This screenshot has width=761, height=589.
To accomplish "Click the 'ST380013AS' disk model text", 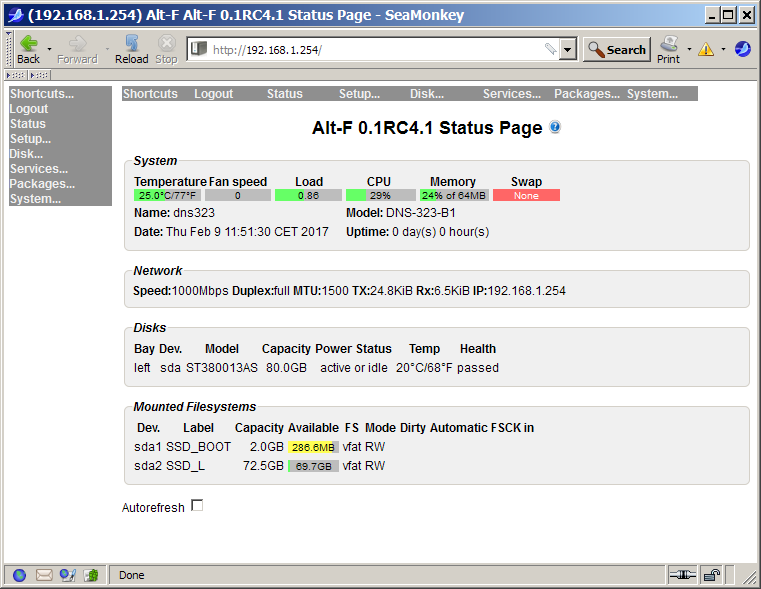I will point(222,368).
